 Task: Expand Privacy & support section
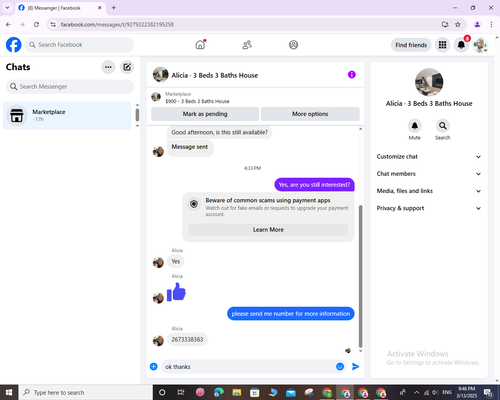pyautogui.click(x=429, y=208)
